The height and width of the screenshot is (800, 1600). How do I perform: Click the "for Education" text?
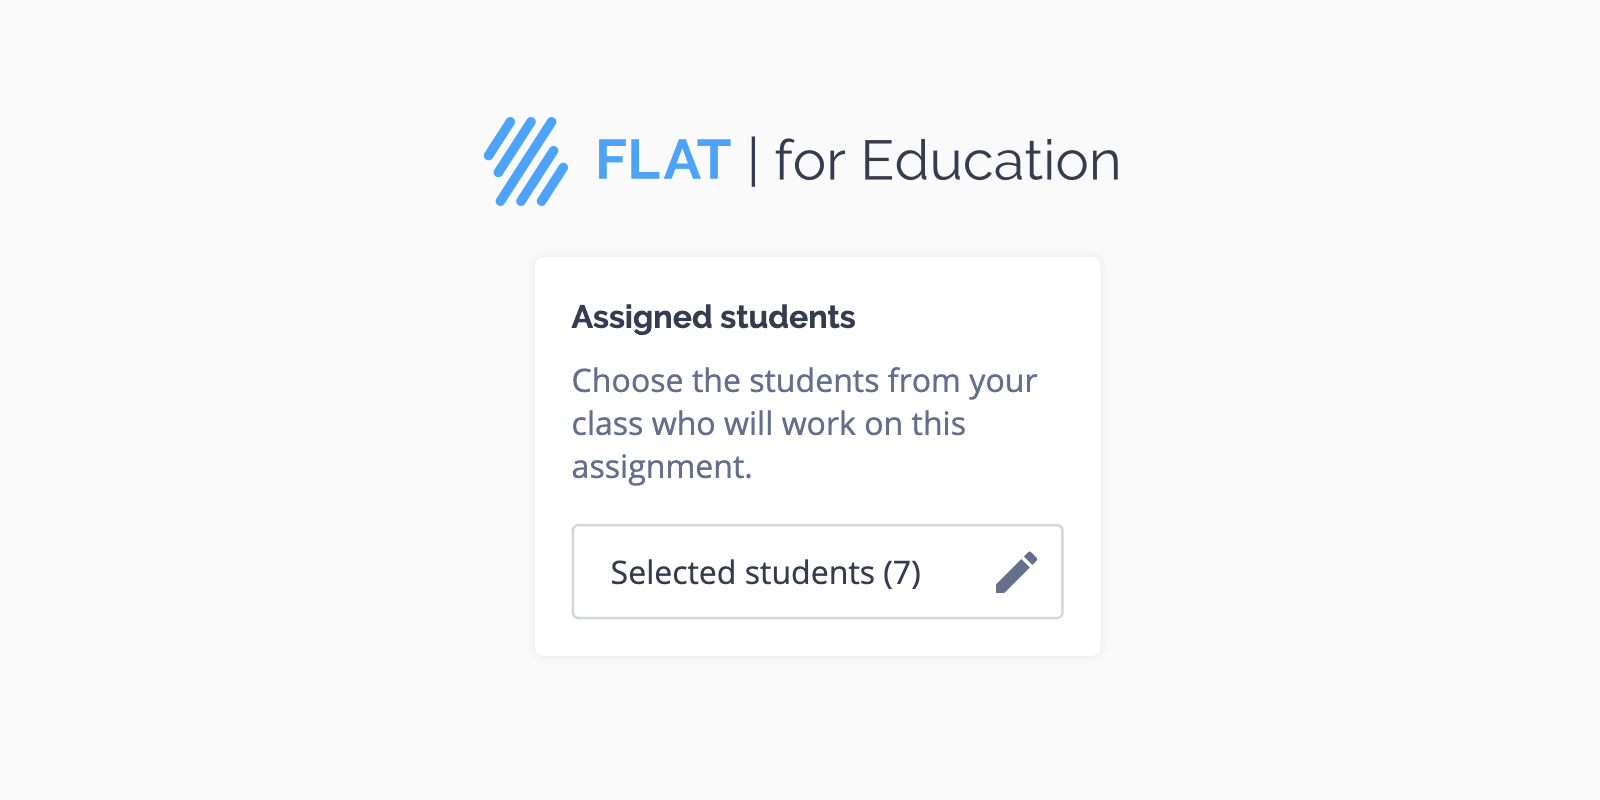click(x=947, y=161)
